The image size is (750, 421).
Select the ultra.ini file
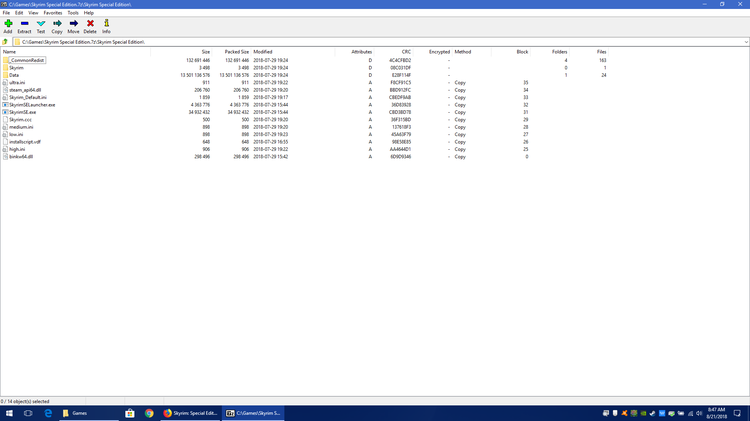17,83
